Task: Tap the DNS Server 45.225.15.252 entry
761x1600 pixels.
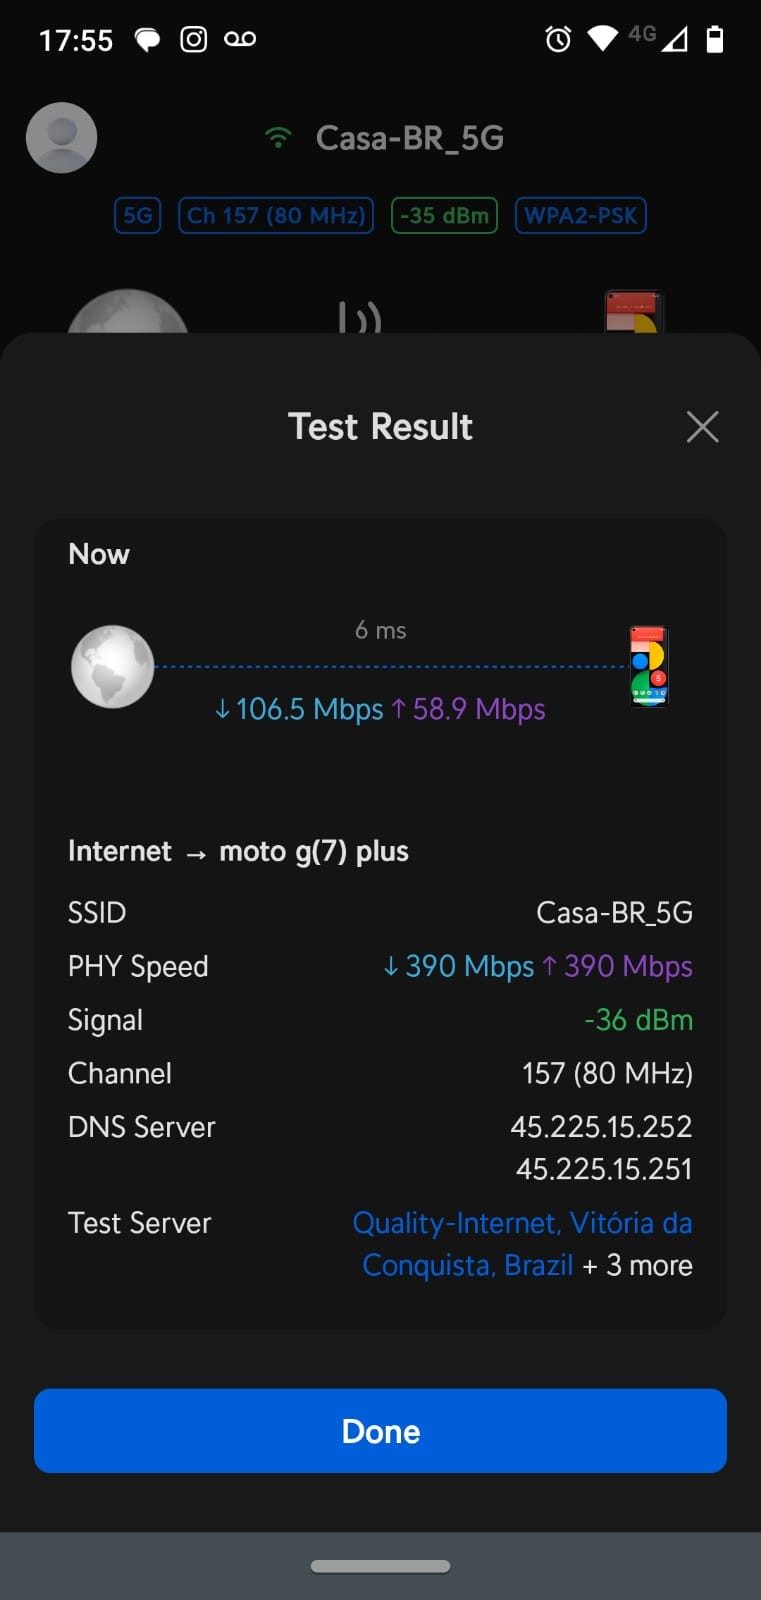Action: pyautogui.click(x=601, y=1127)
